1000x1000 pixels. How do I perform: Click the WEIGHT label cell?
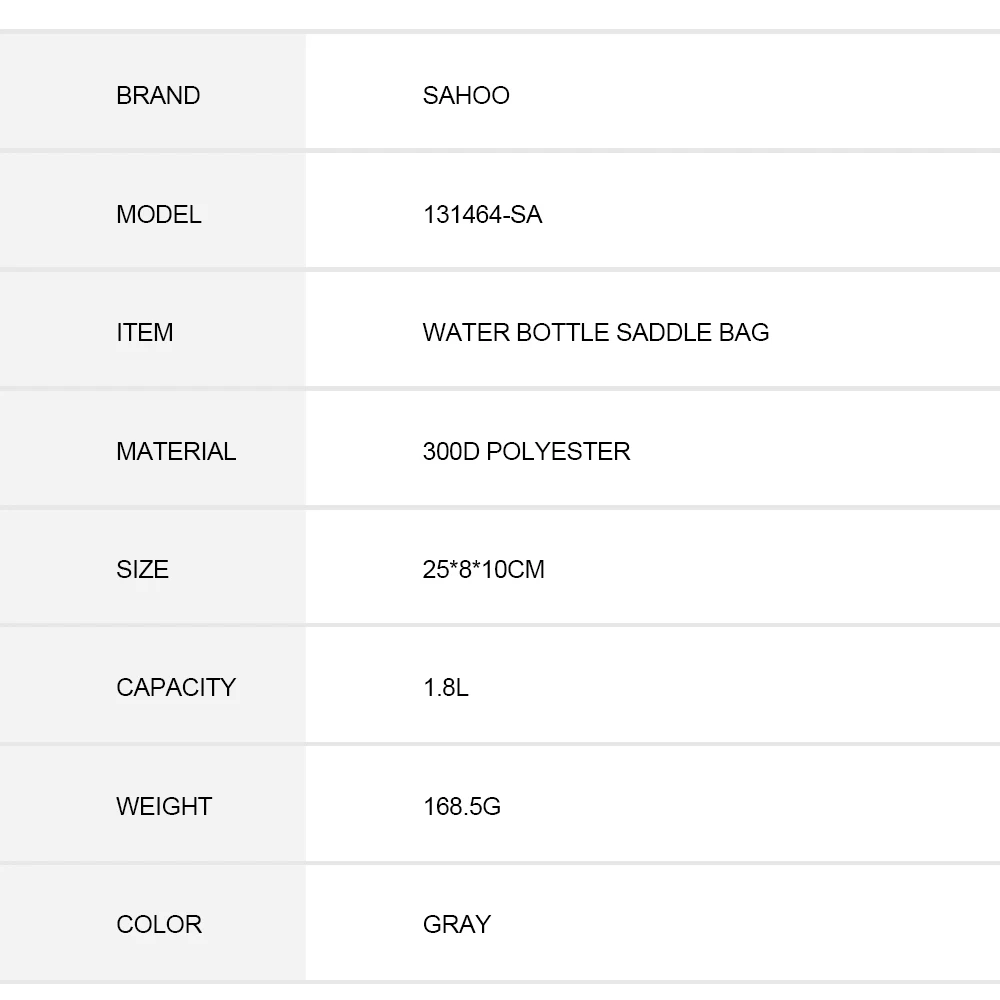pyautogui.click(x=164, y=806)
